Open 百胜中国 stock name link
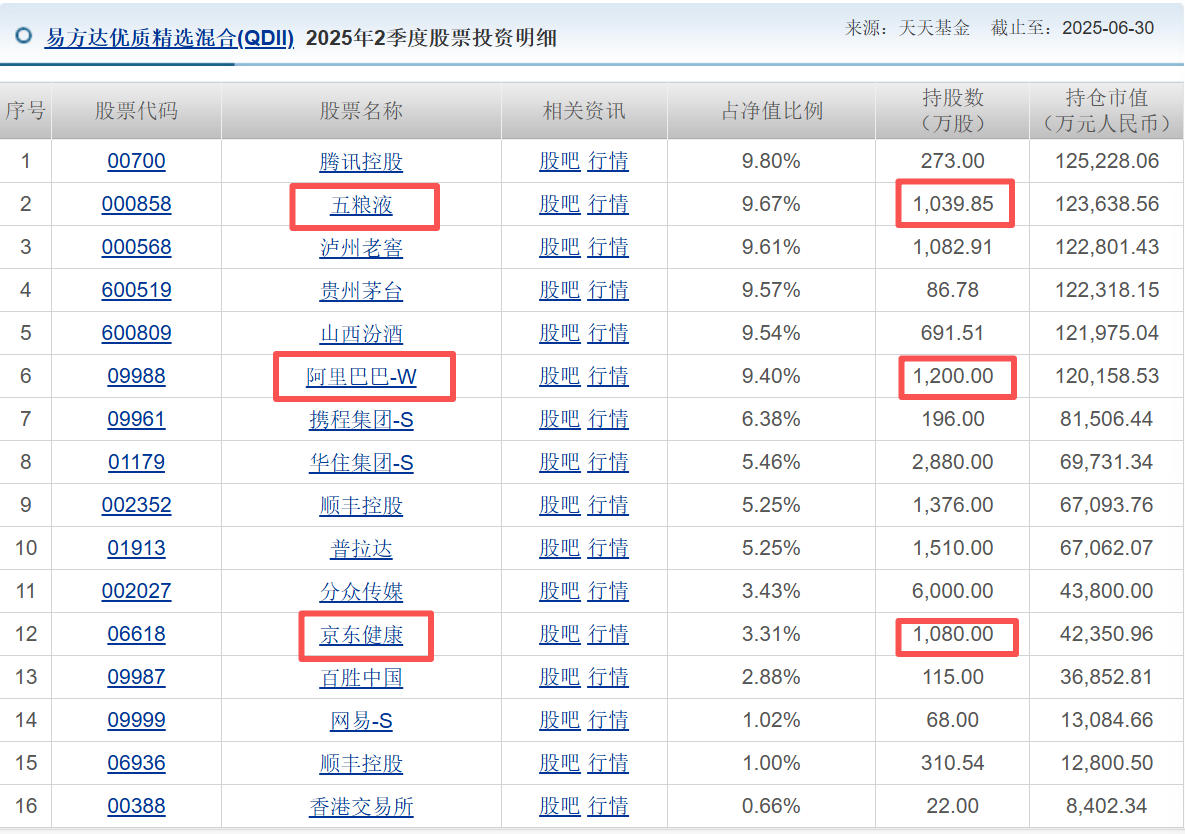This screenshot has width=1185, height=834. [x=361, y=678]
